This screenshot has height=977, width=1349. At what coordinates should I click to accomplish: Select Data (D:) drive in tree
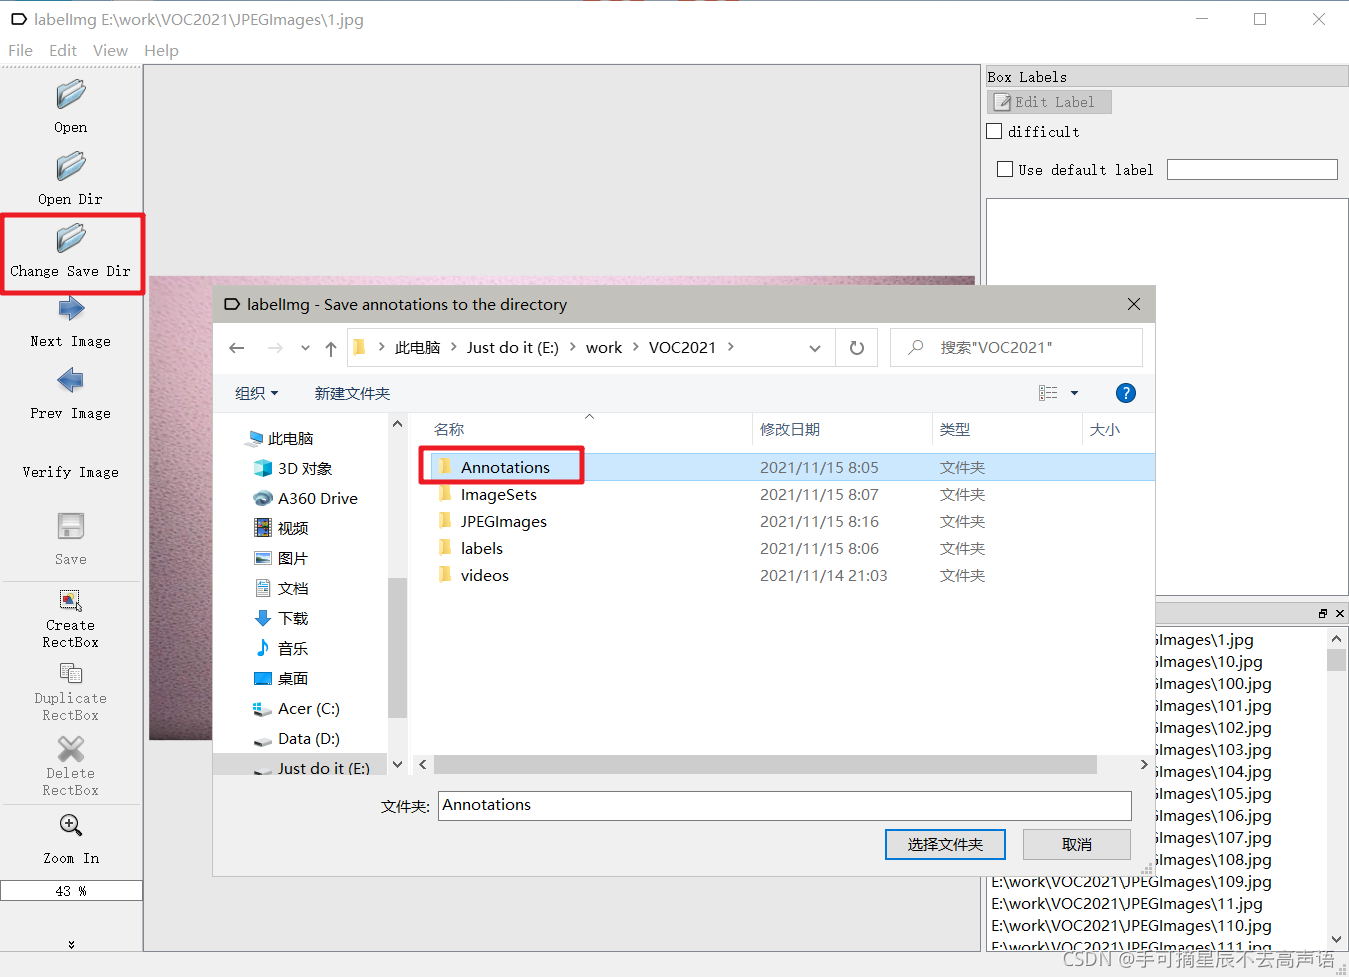pos(308,738)
